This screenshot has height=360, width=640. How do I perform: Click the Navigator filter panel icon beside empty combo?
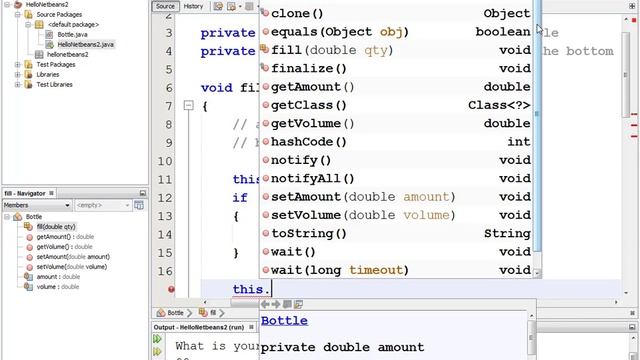pos(139,205)
